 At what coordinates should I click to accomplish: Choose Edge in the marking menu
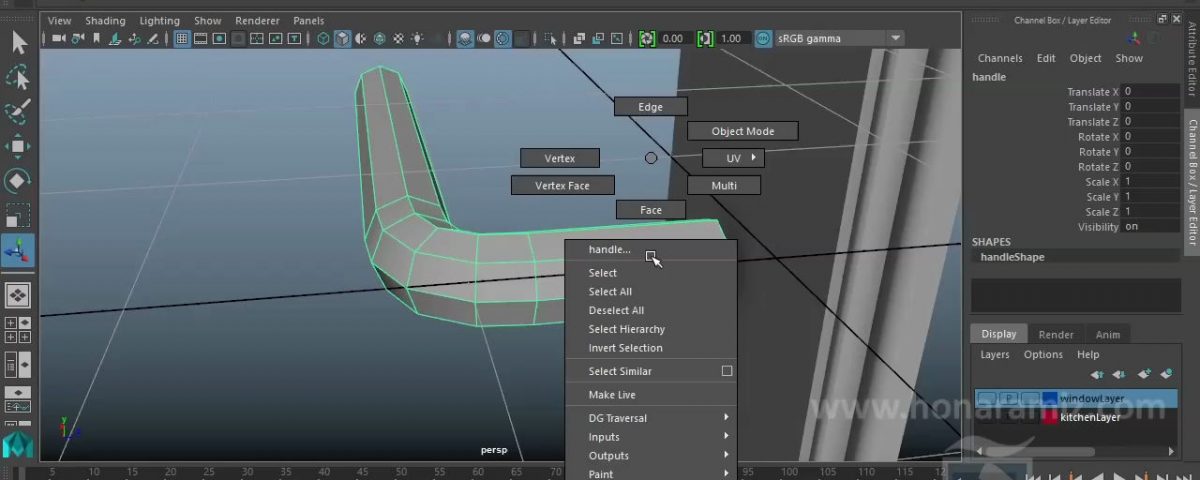[651, 107]
